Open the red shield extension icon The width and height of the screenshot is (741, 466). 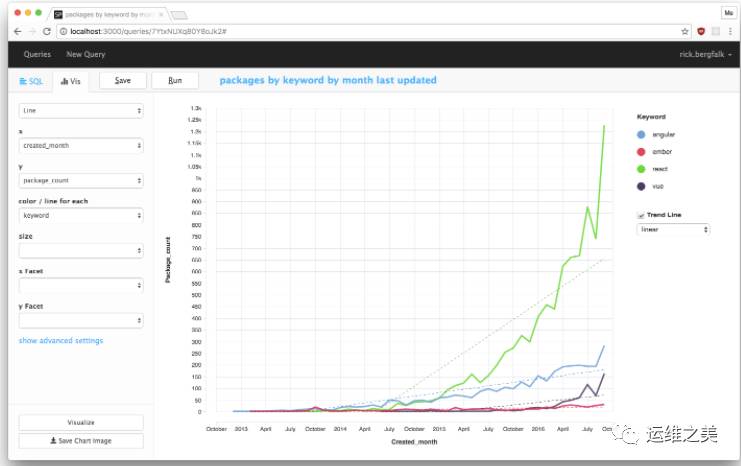(701, 31)
